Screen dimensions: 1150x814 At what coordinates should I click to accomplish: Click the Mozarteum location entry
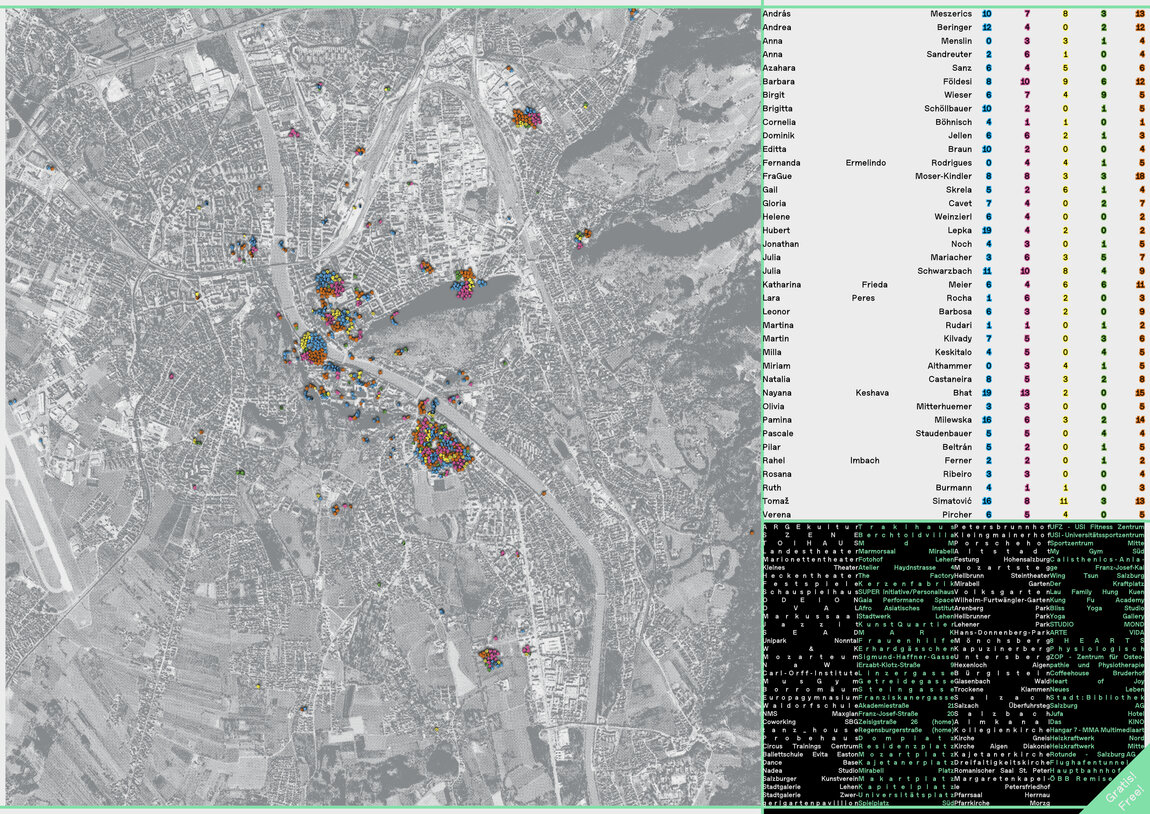(809, 656)
